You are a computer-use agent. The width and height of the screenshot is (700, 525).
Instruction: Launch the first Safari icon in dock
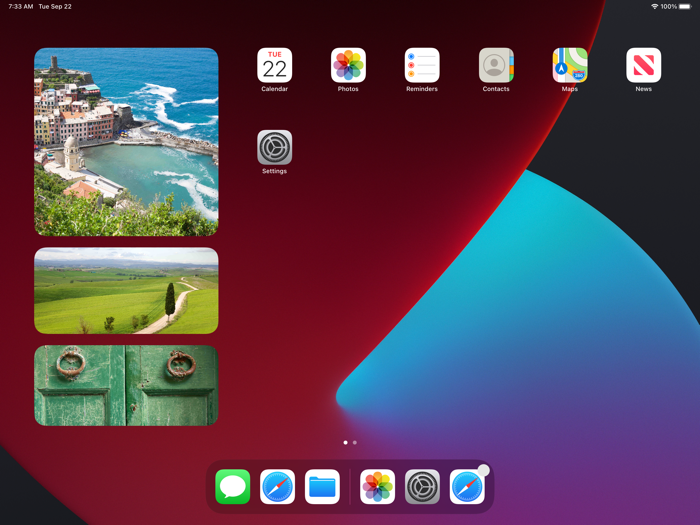click(x=277, y=487)
